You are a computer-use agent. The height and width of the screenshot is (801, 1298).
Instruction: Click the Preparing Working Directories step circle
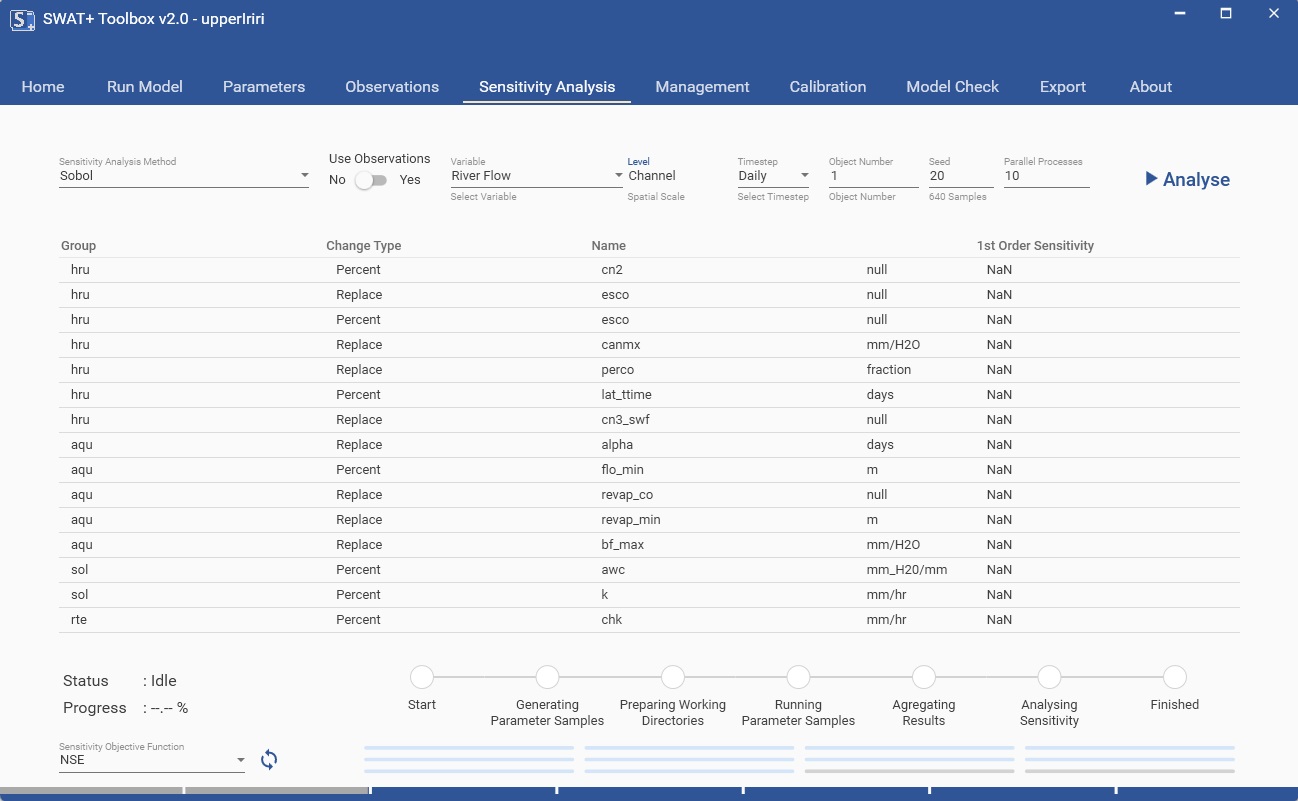click(673, 677)
